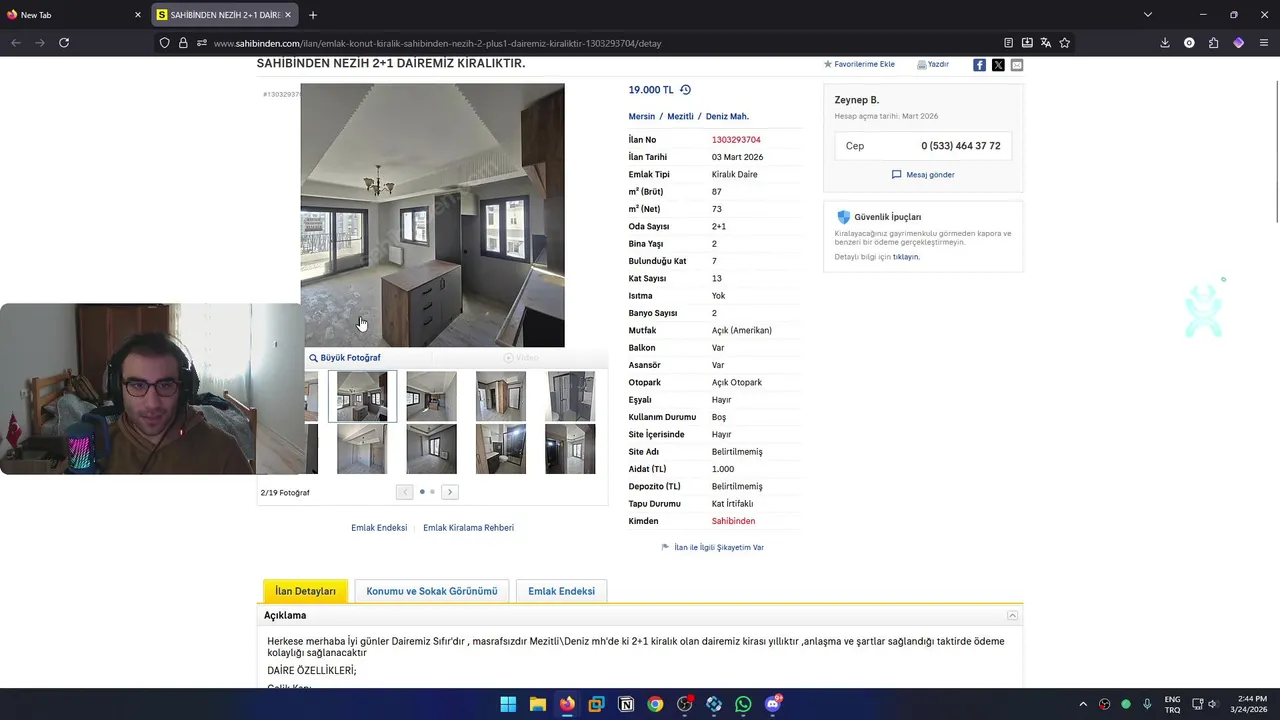This screenshot has width=1280, height=720.
Task: Reload the current page
Action: point(64,43)
